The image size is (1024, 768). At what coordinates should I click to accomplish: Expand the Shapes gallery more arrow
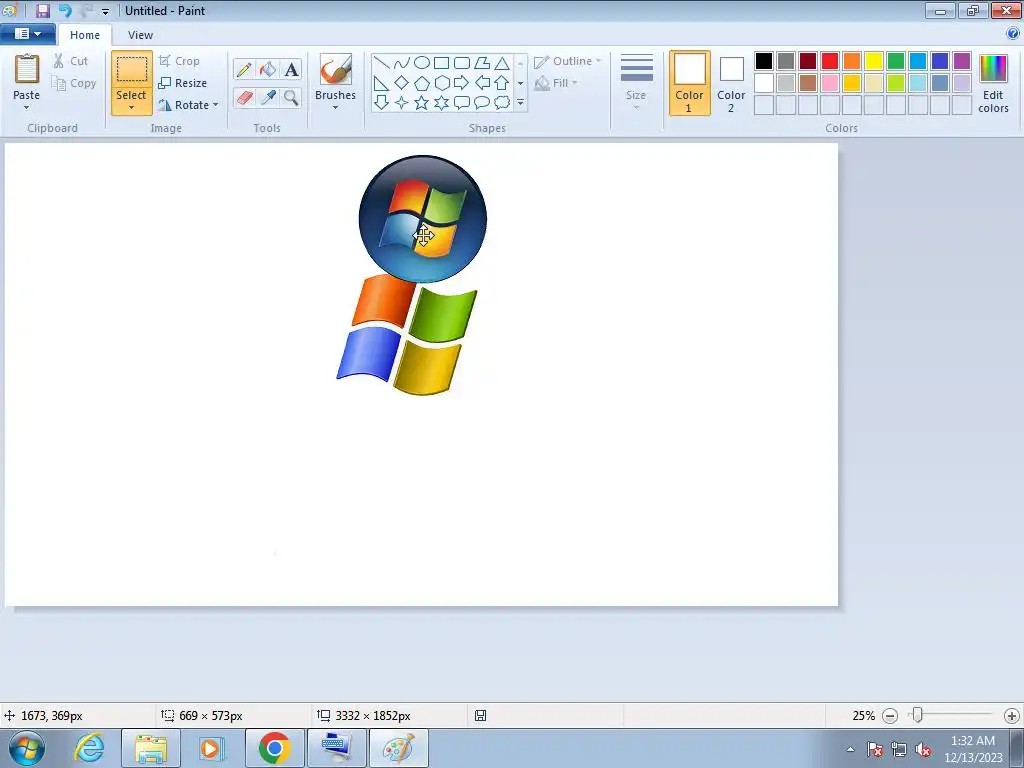point(520,103)
